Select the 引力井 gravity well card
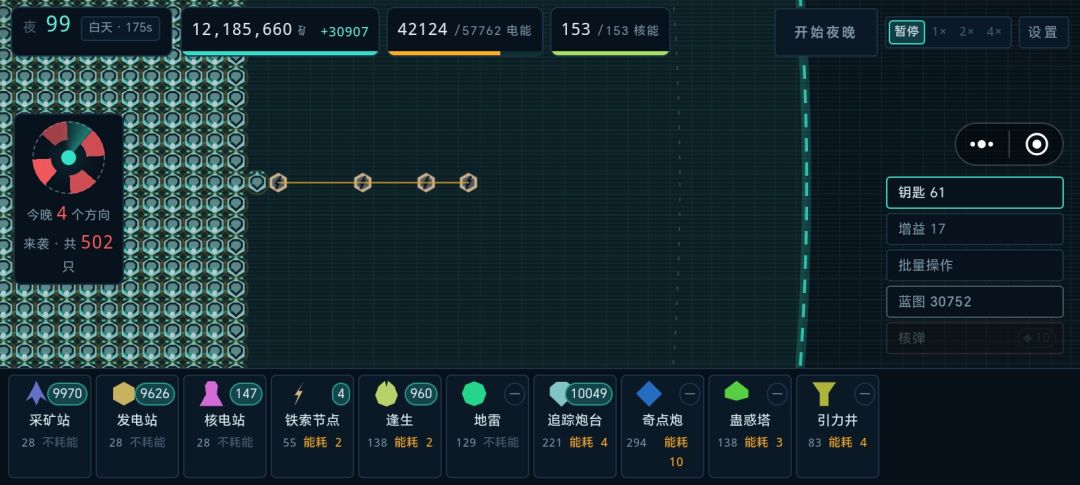The width and height of the screenshot is (1080, 485). (x=837, y=426)
